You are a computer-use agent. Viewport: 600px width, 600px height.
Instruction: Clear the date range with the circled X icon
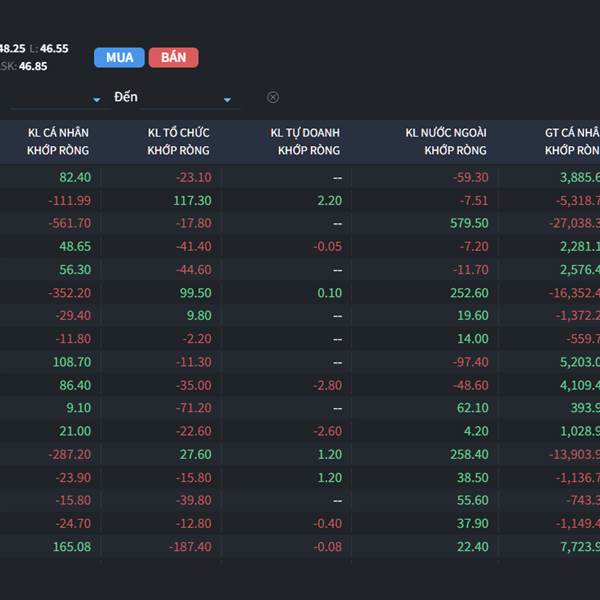pos(273,97)
